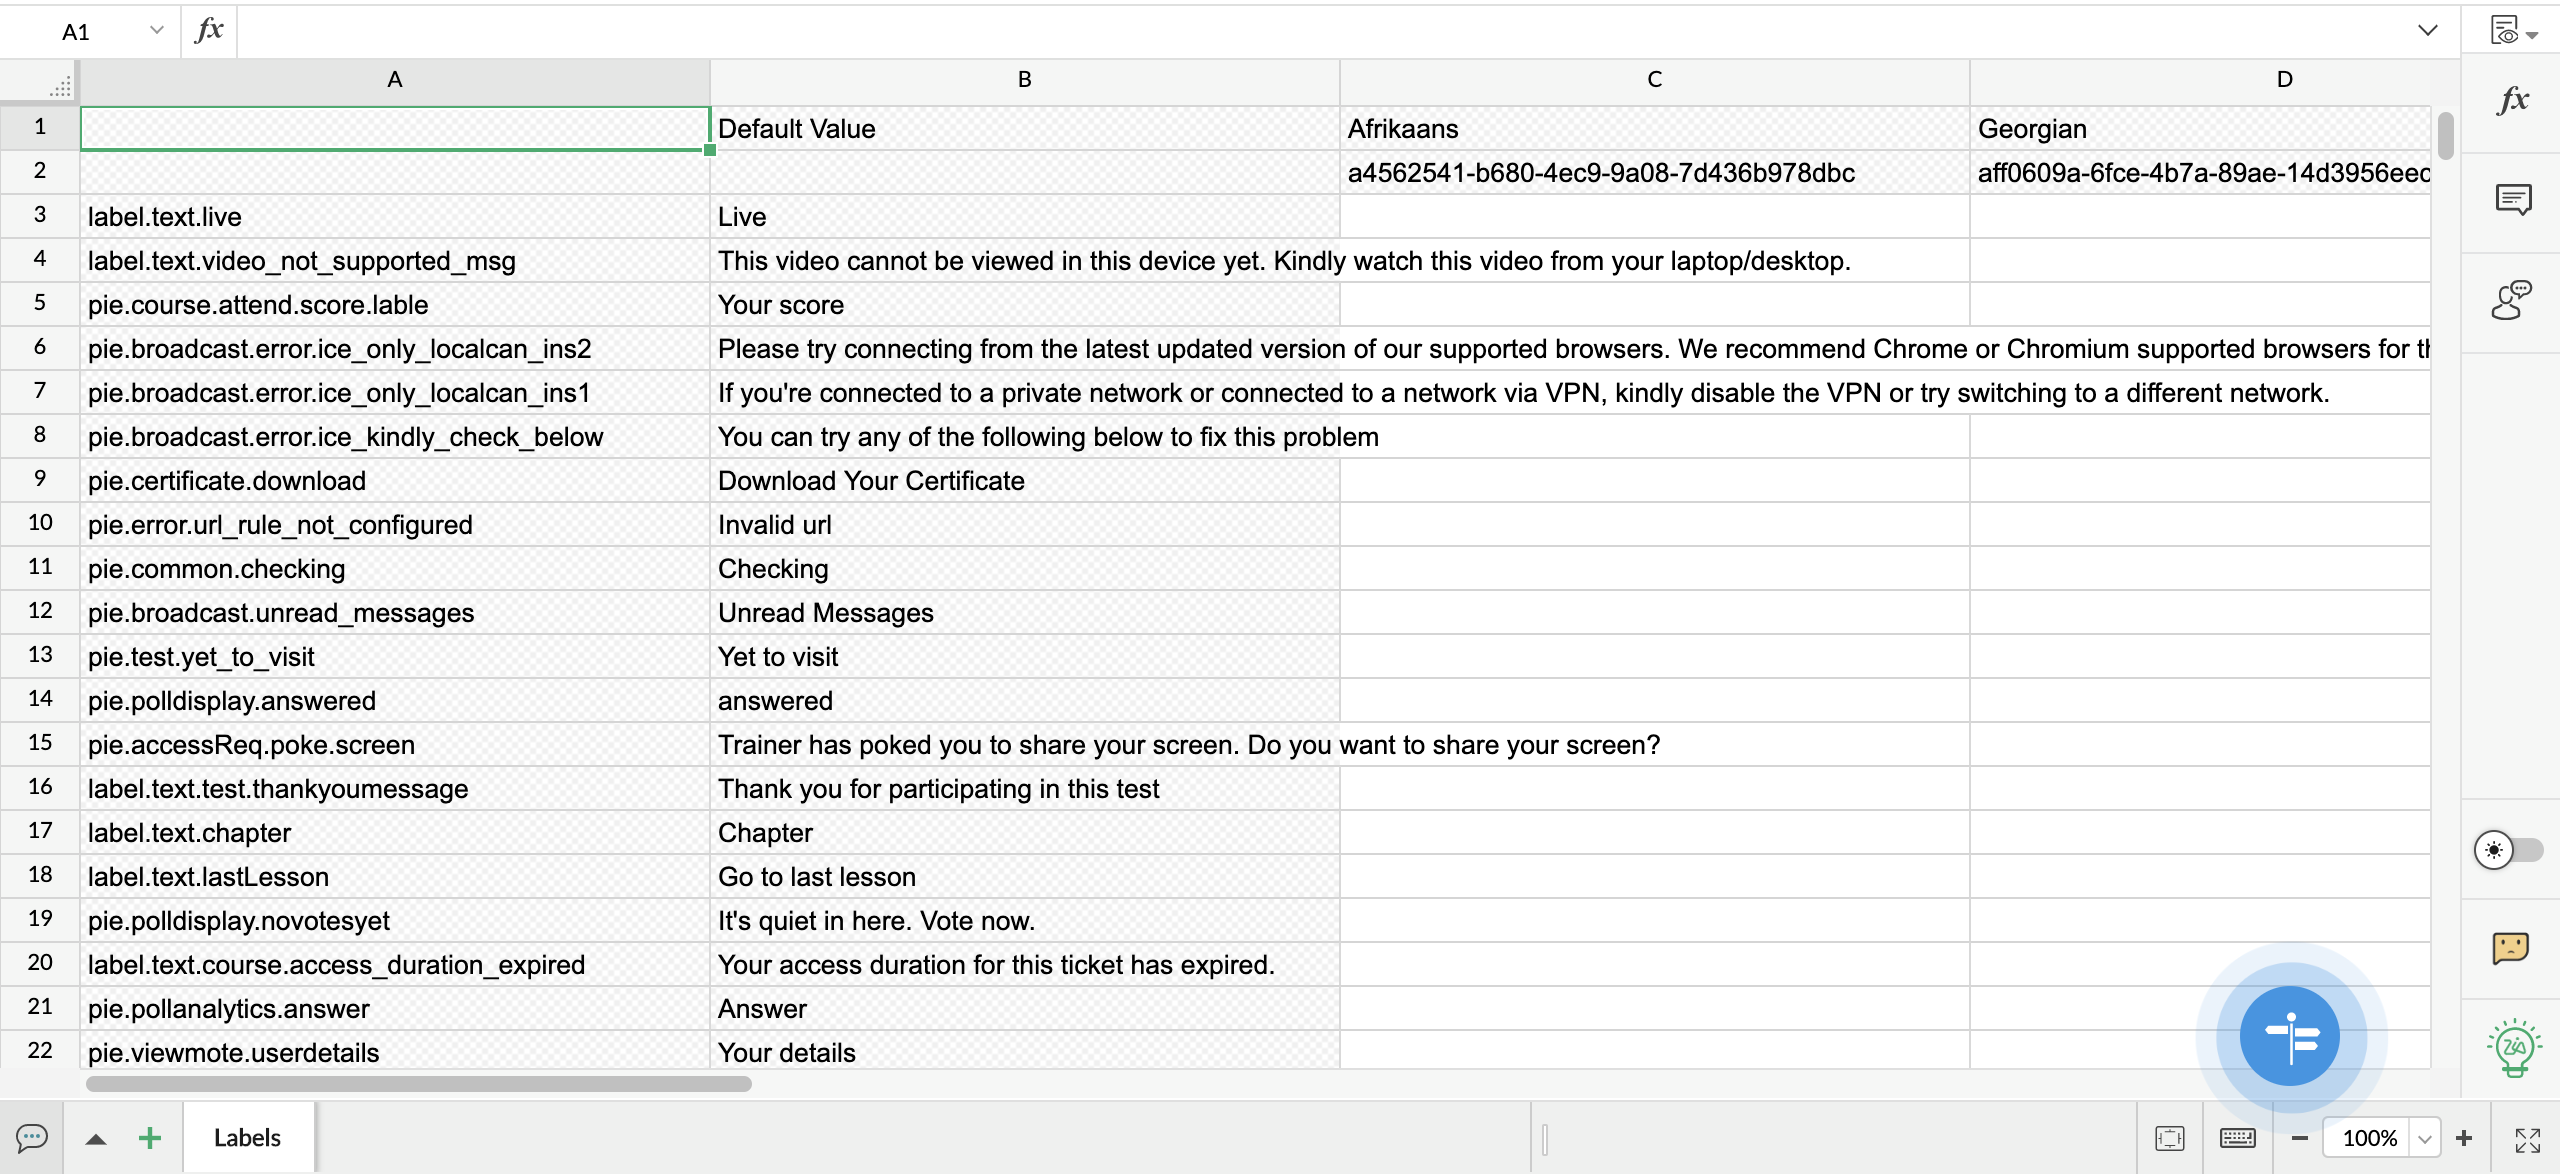
Task: Open the zoom percentage dropdown
Action: pyautogui.click(x=2425, y=1139)
